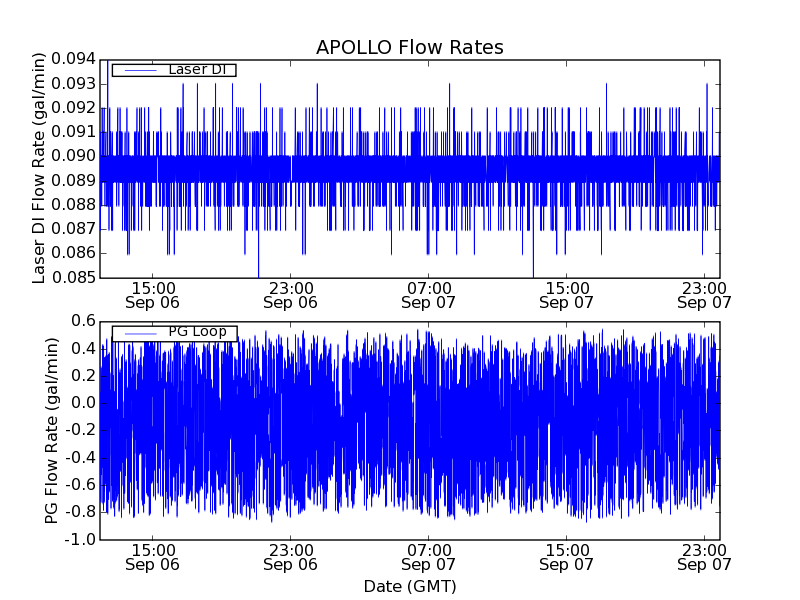Click the blue line sample in Laser DI legend
The width and height of the screenshot is (800, 600).
137,70
